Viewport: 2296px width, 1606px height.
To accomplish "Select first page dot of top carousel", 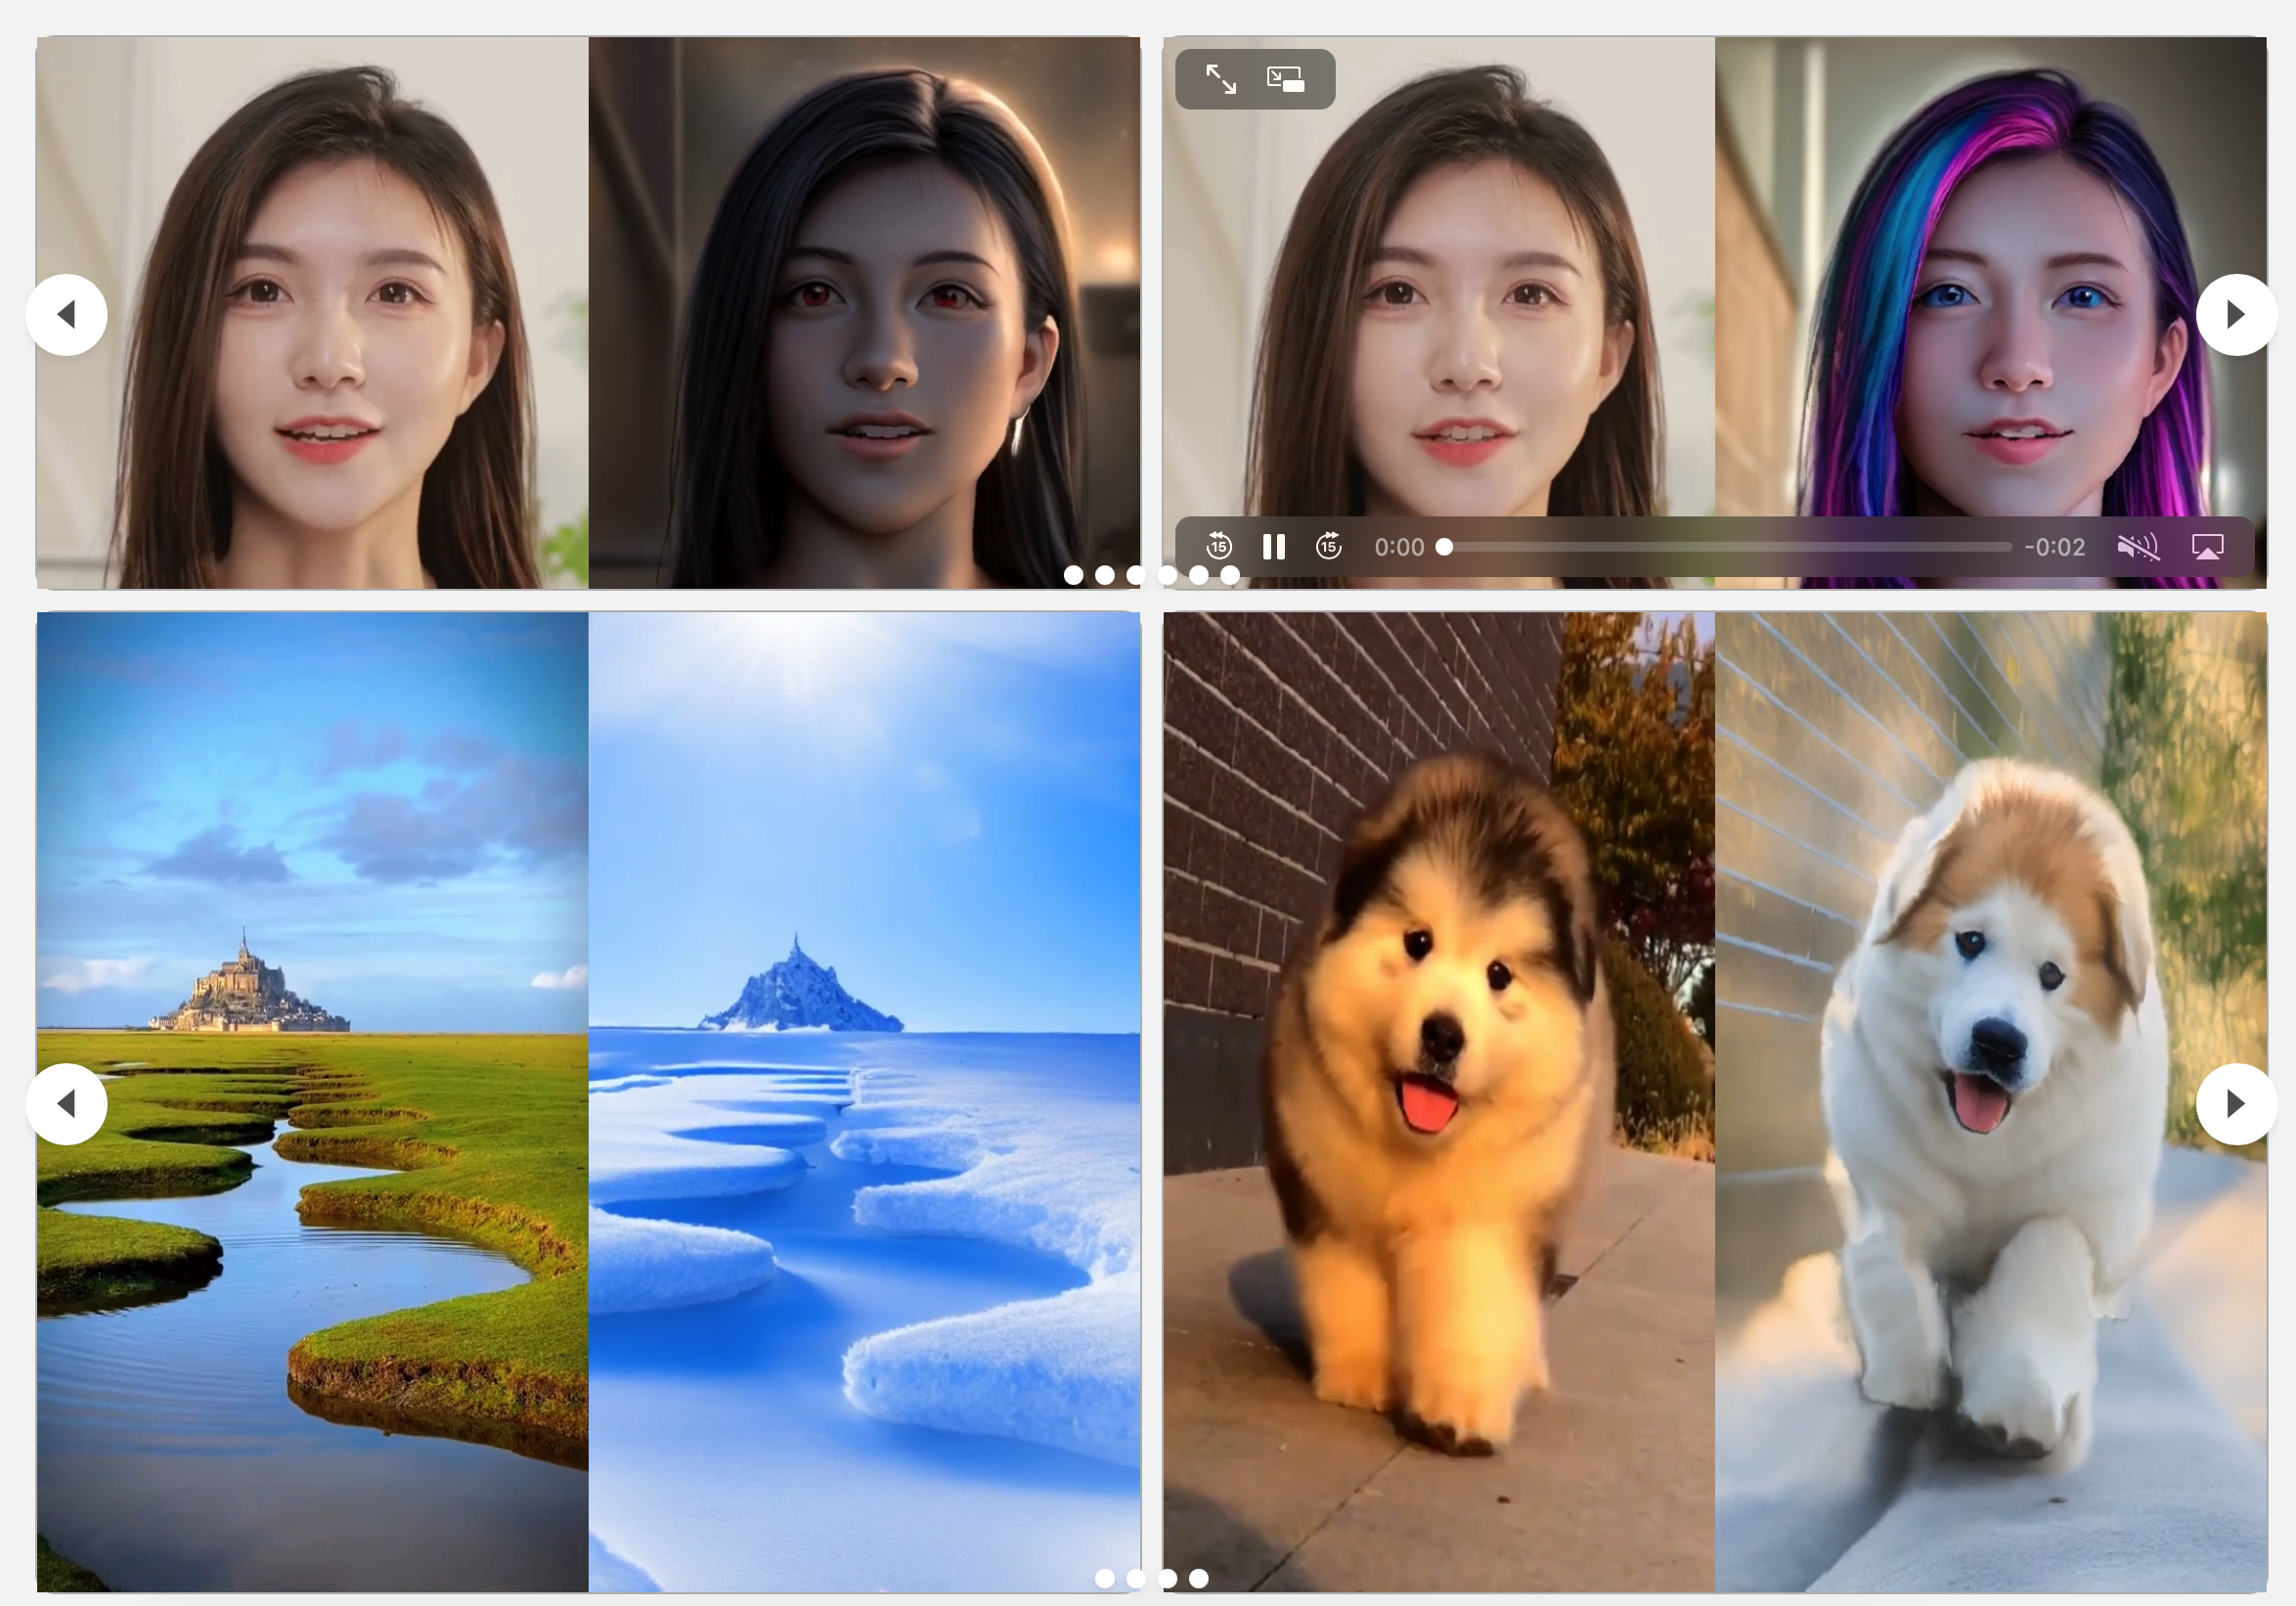I will 1074,575.
